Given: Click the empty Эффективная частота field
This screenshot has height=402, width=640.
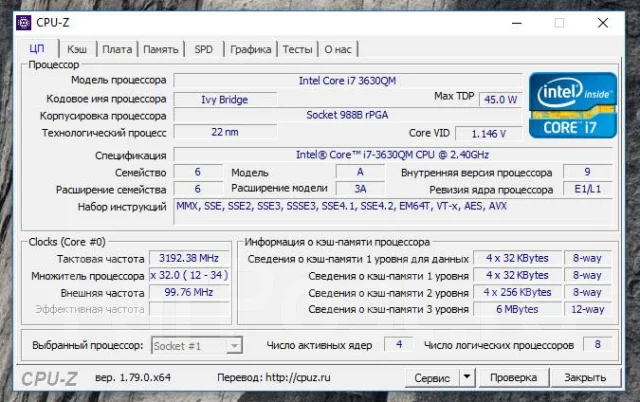Looking at the screenshot, I should (x=189, y=309).
